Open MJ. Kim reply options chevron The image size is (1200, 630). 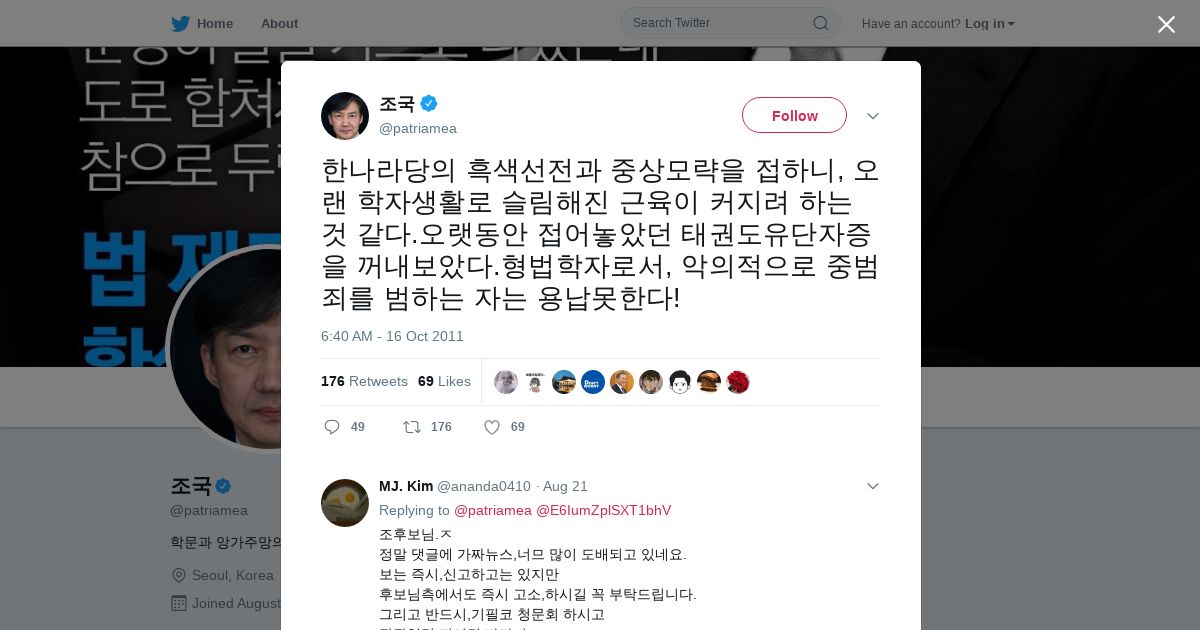click(873, 486)
